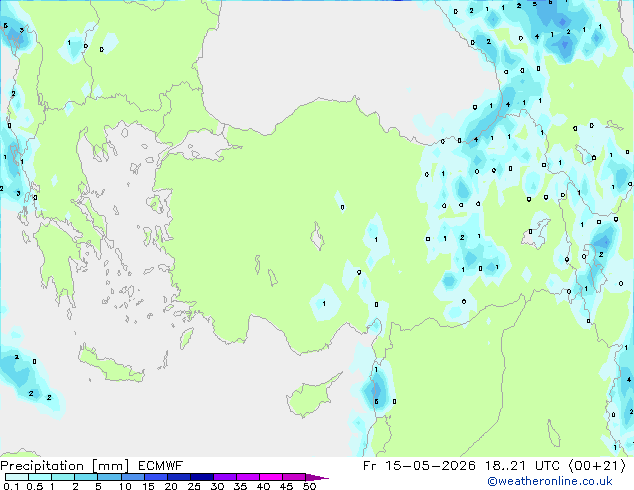Viewport: 634px width, 490px height.
Task: Click the legend scale label '20'
Action: [171, 486]
